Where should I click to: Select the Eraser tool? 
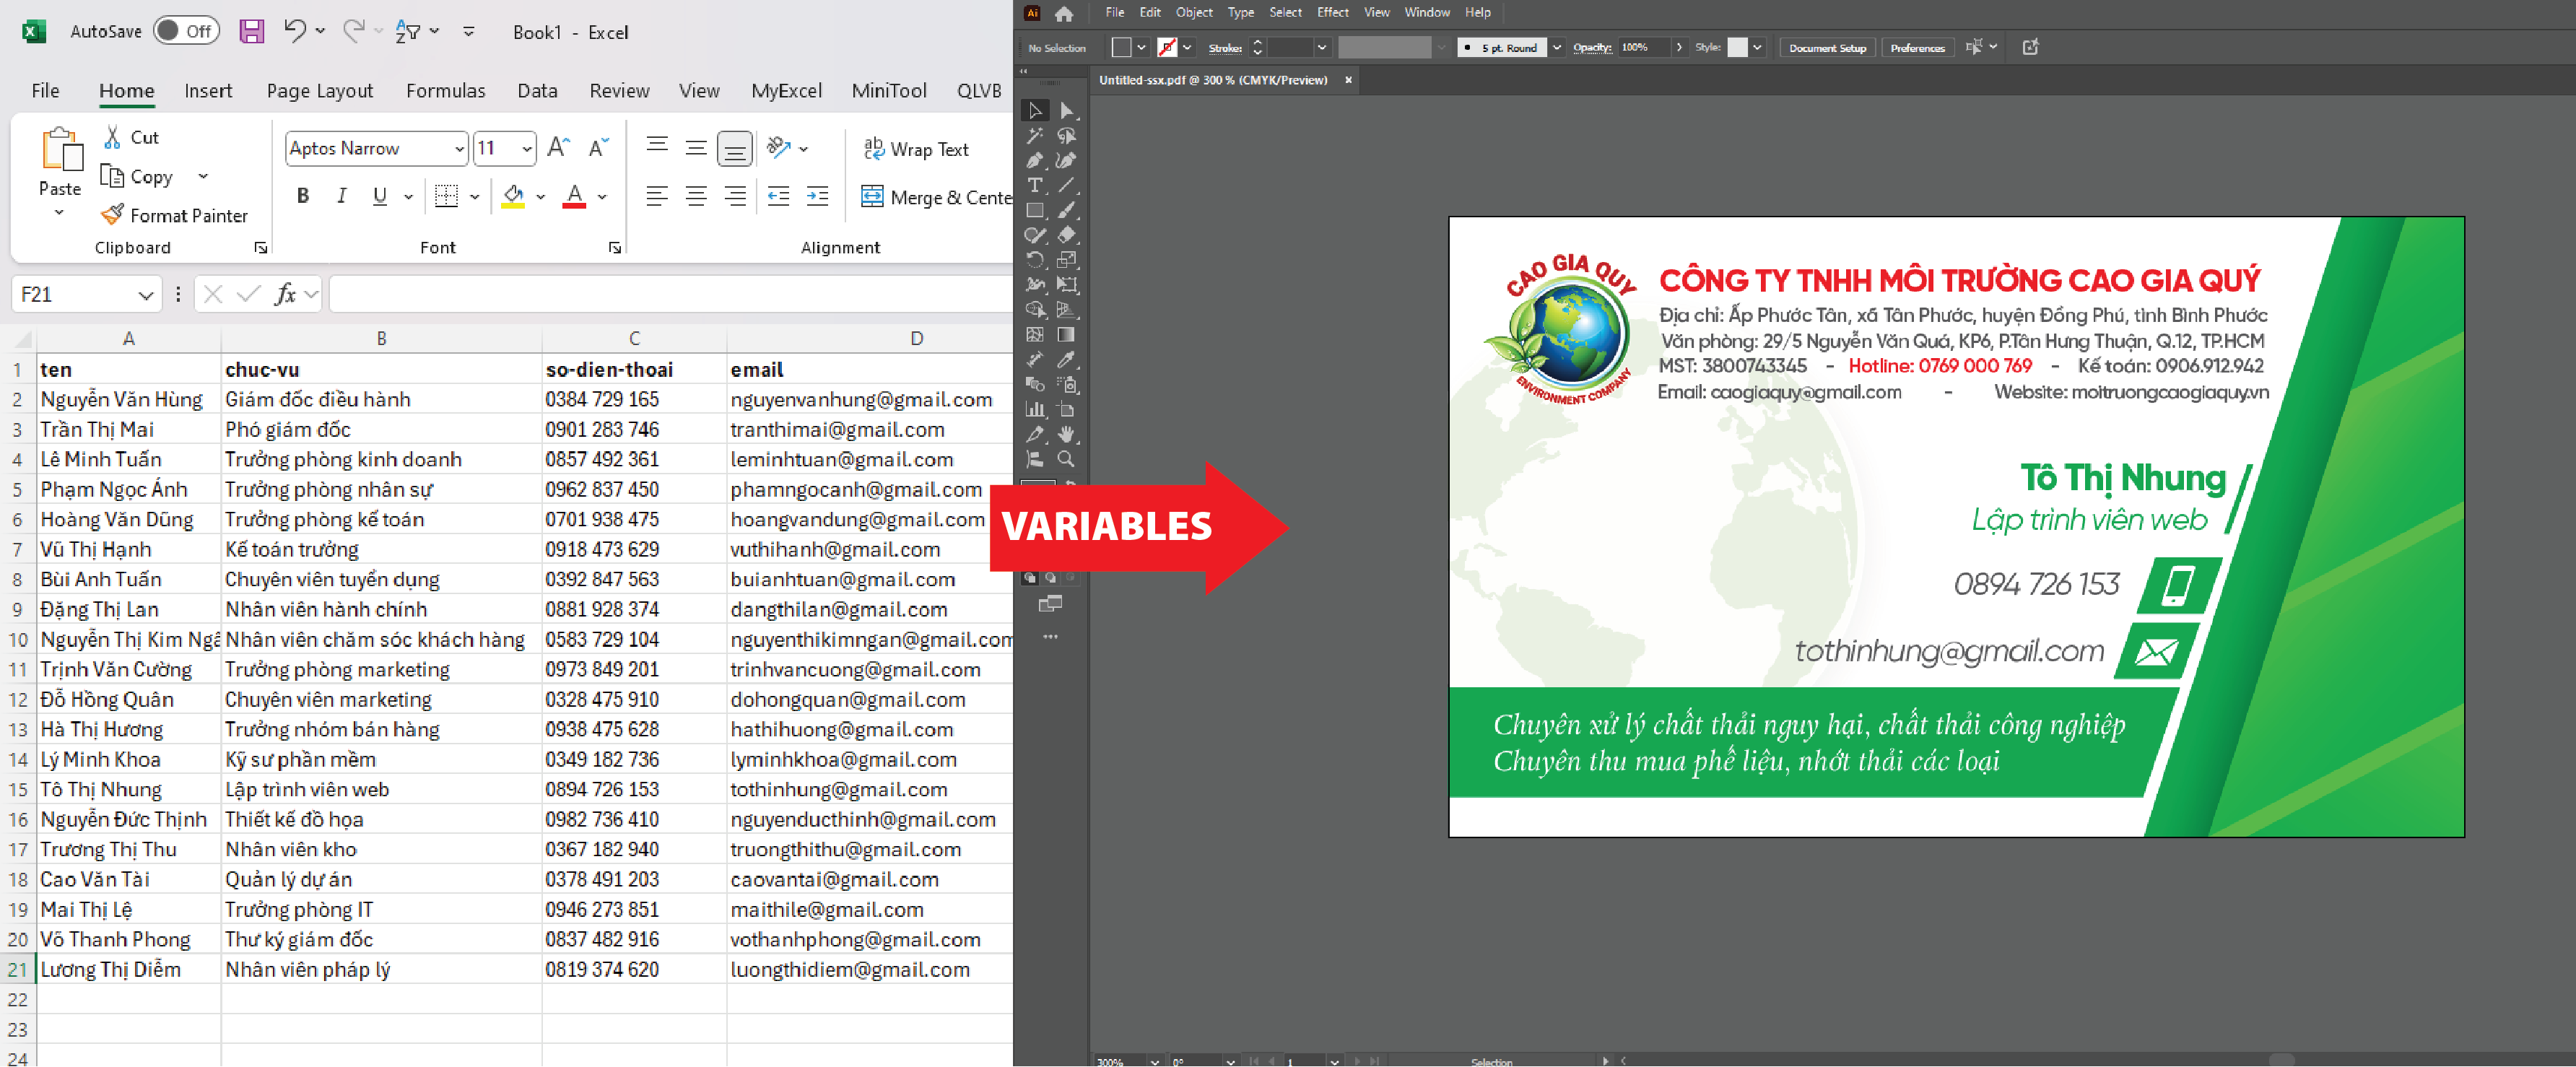click(x=1066, y=235)
